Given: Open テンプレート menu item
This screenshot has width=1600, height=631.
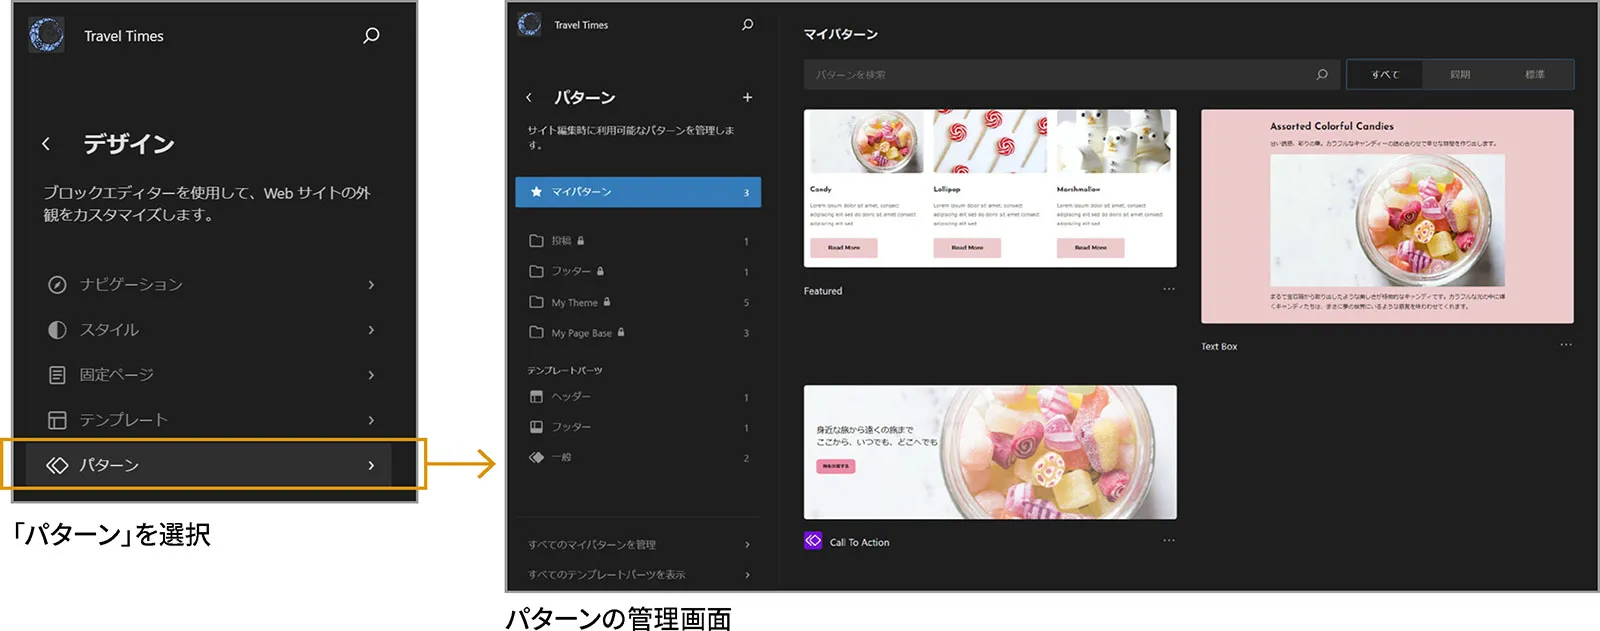Looking at the screenshot, I should pos(210,420).
